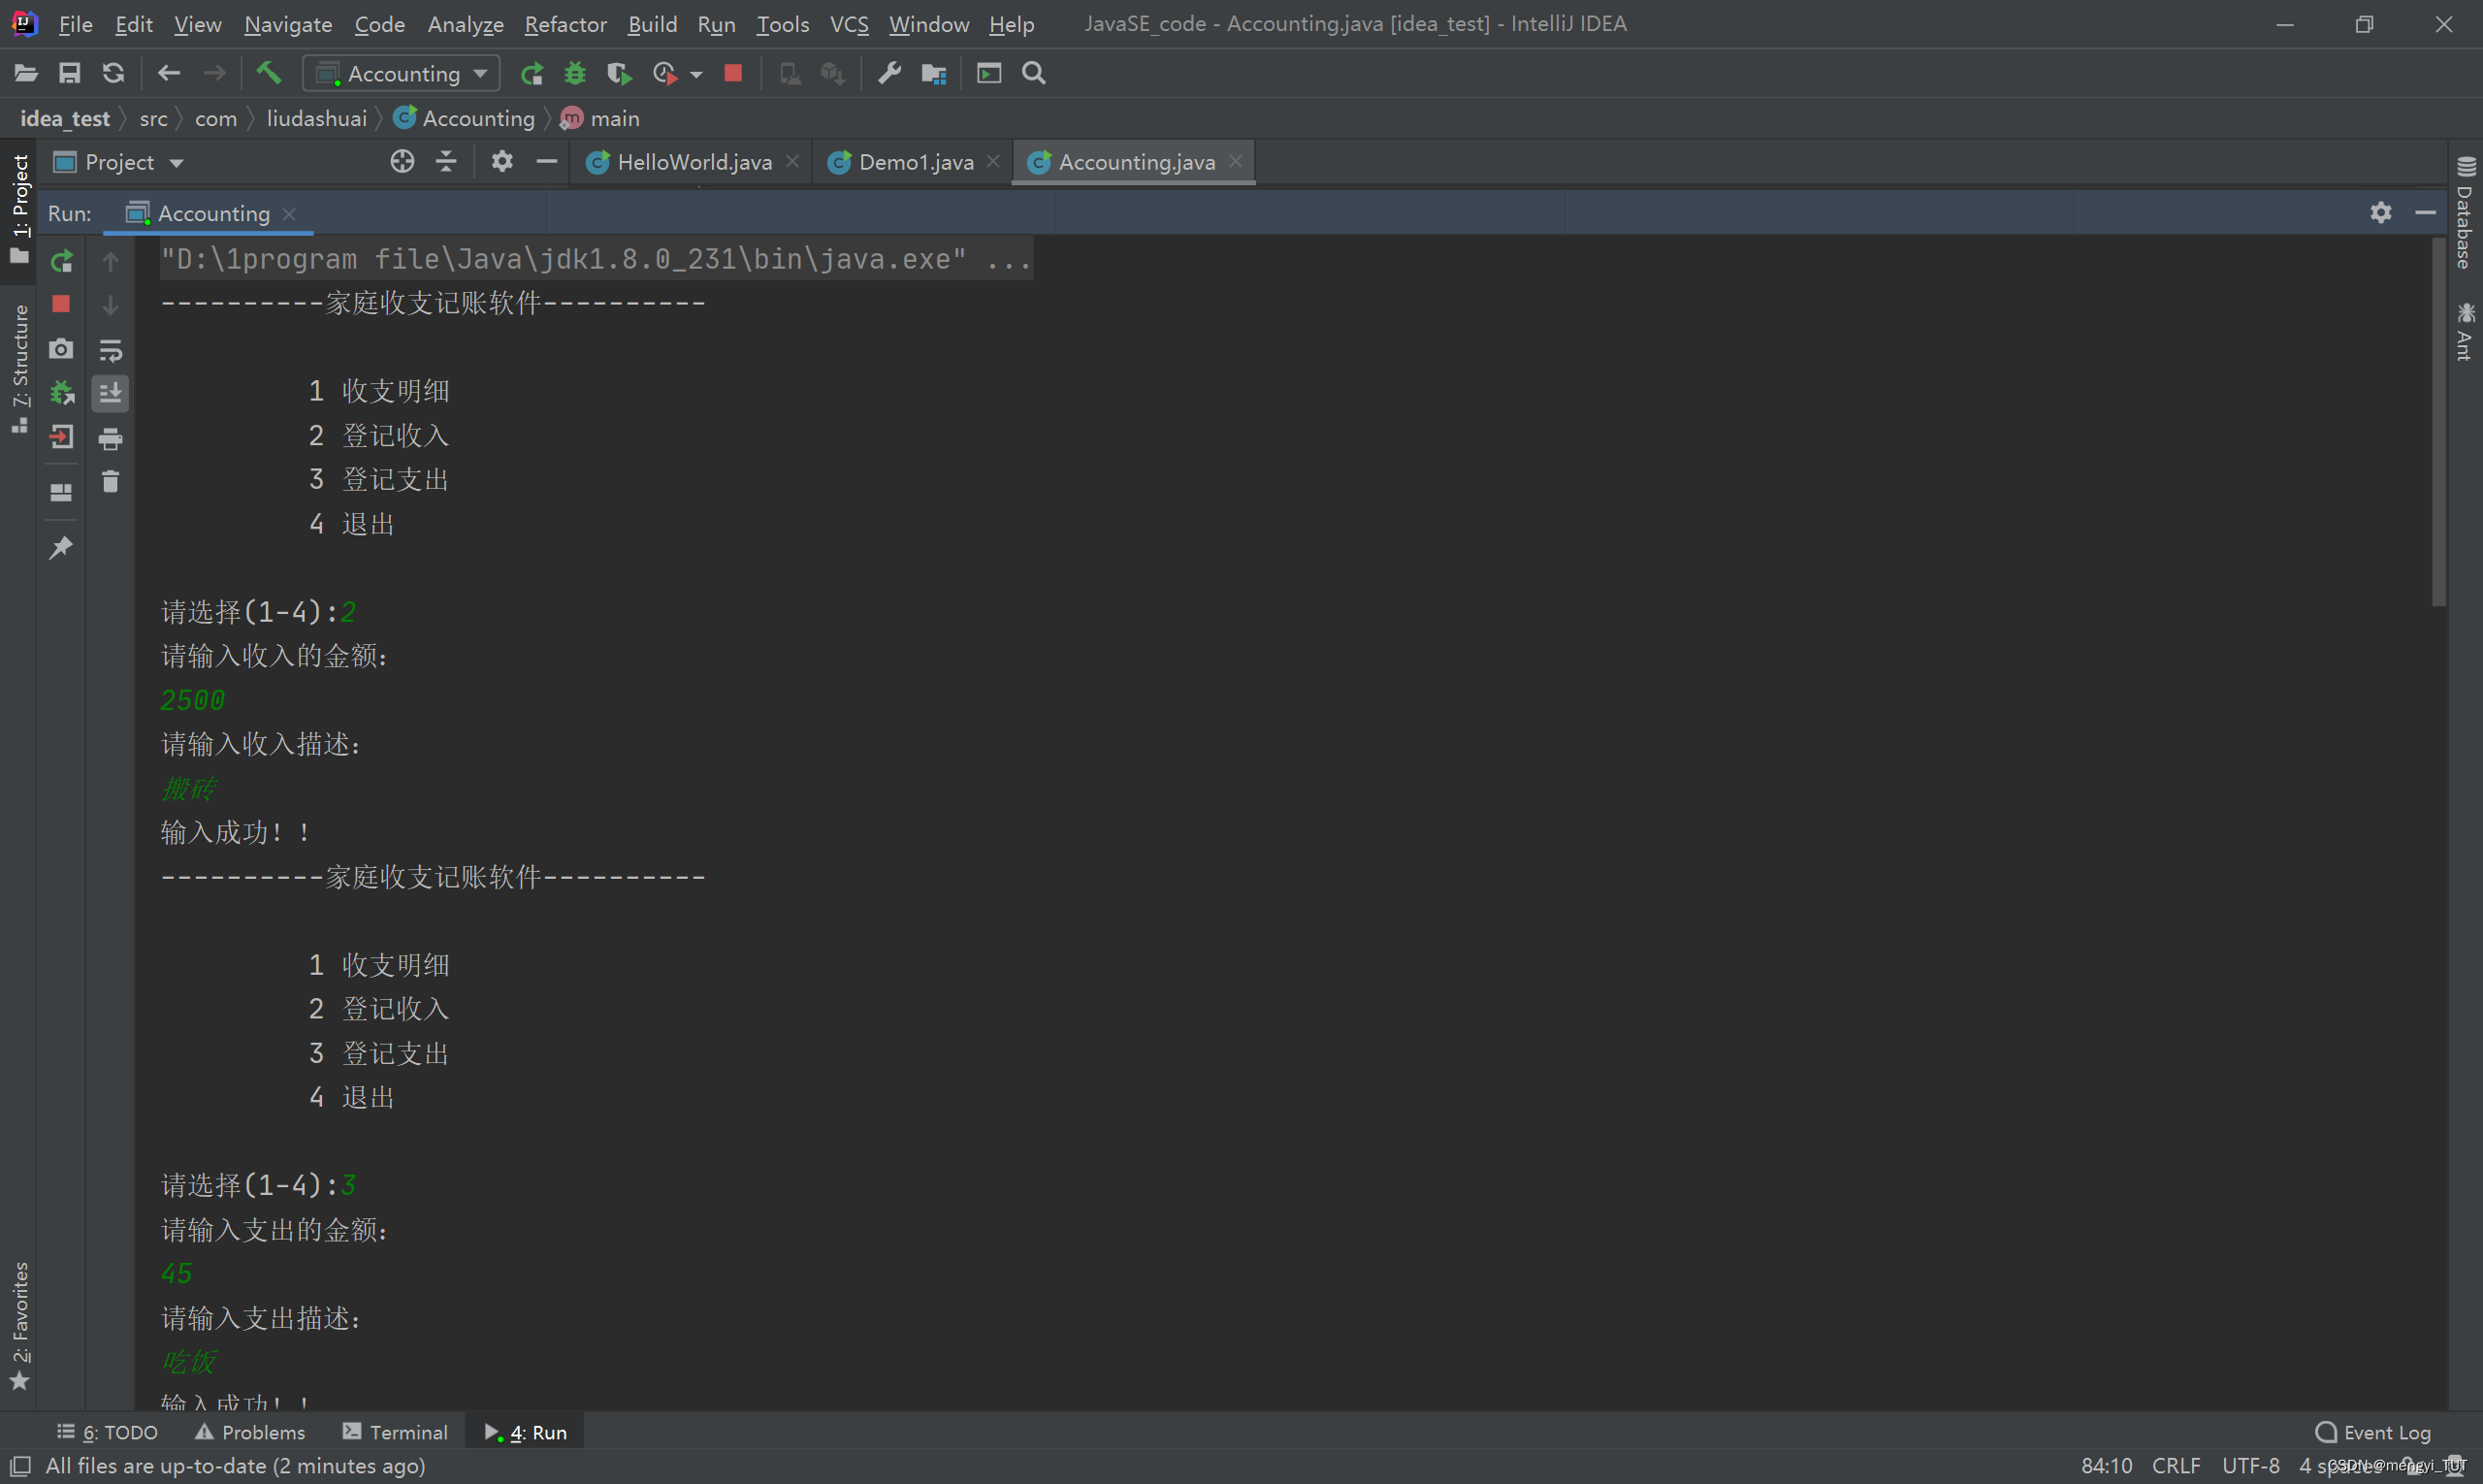Toggle scroll to end of console output
This screenshot has height=1484, width=2483.
point(111,394)
